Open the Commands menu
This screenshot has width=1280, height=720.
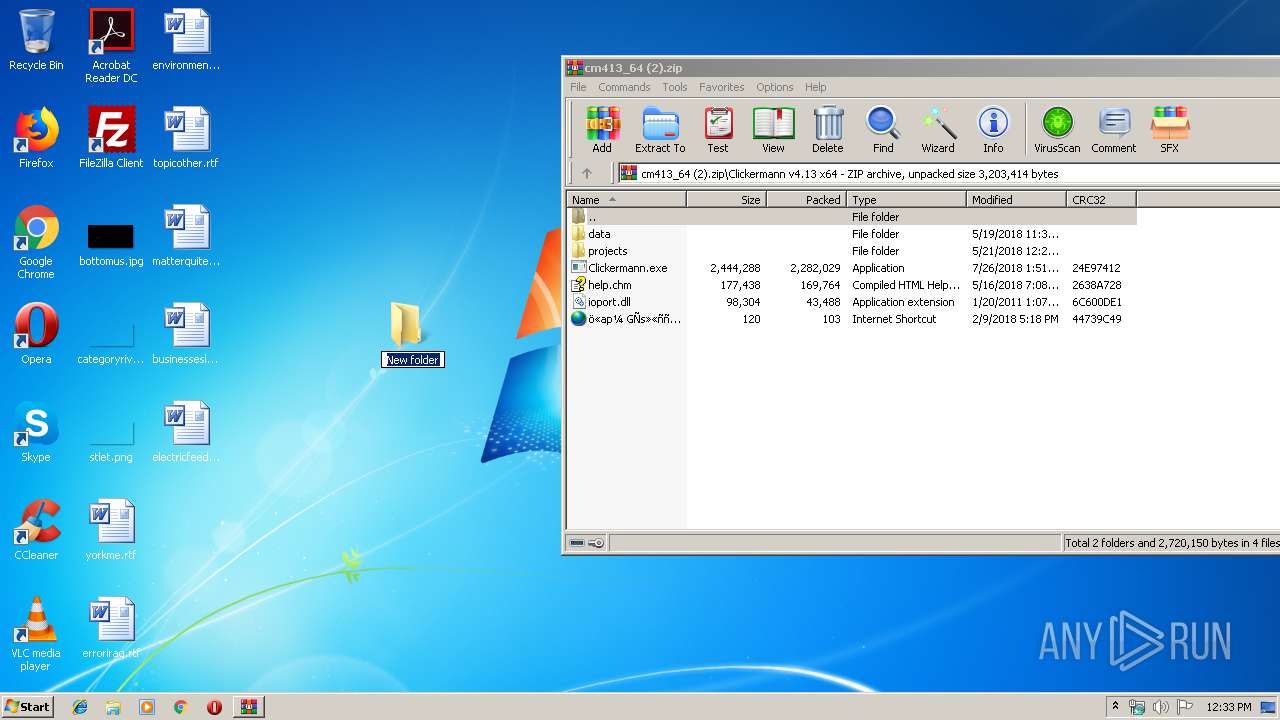click(x=624, y=87)
